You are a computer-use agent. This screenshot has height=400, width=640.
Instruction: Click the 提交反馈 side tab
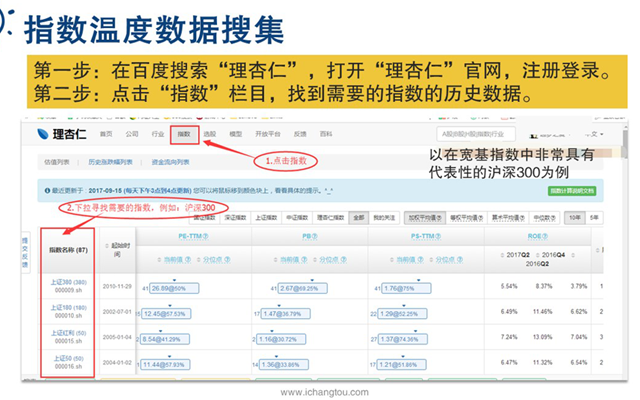(24, 253)
